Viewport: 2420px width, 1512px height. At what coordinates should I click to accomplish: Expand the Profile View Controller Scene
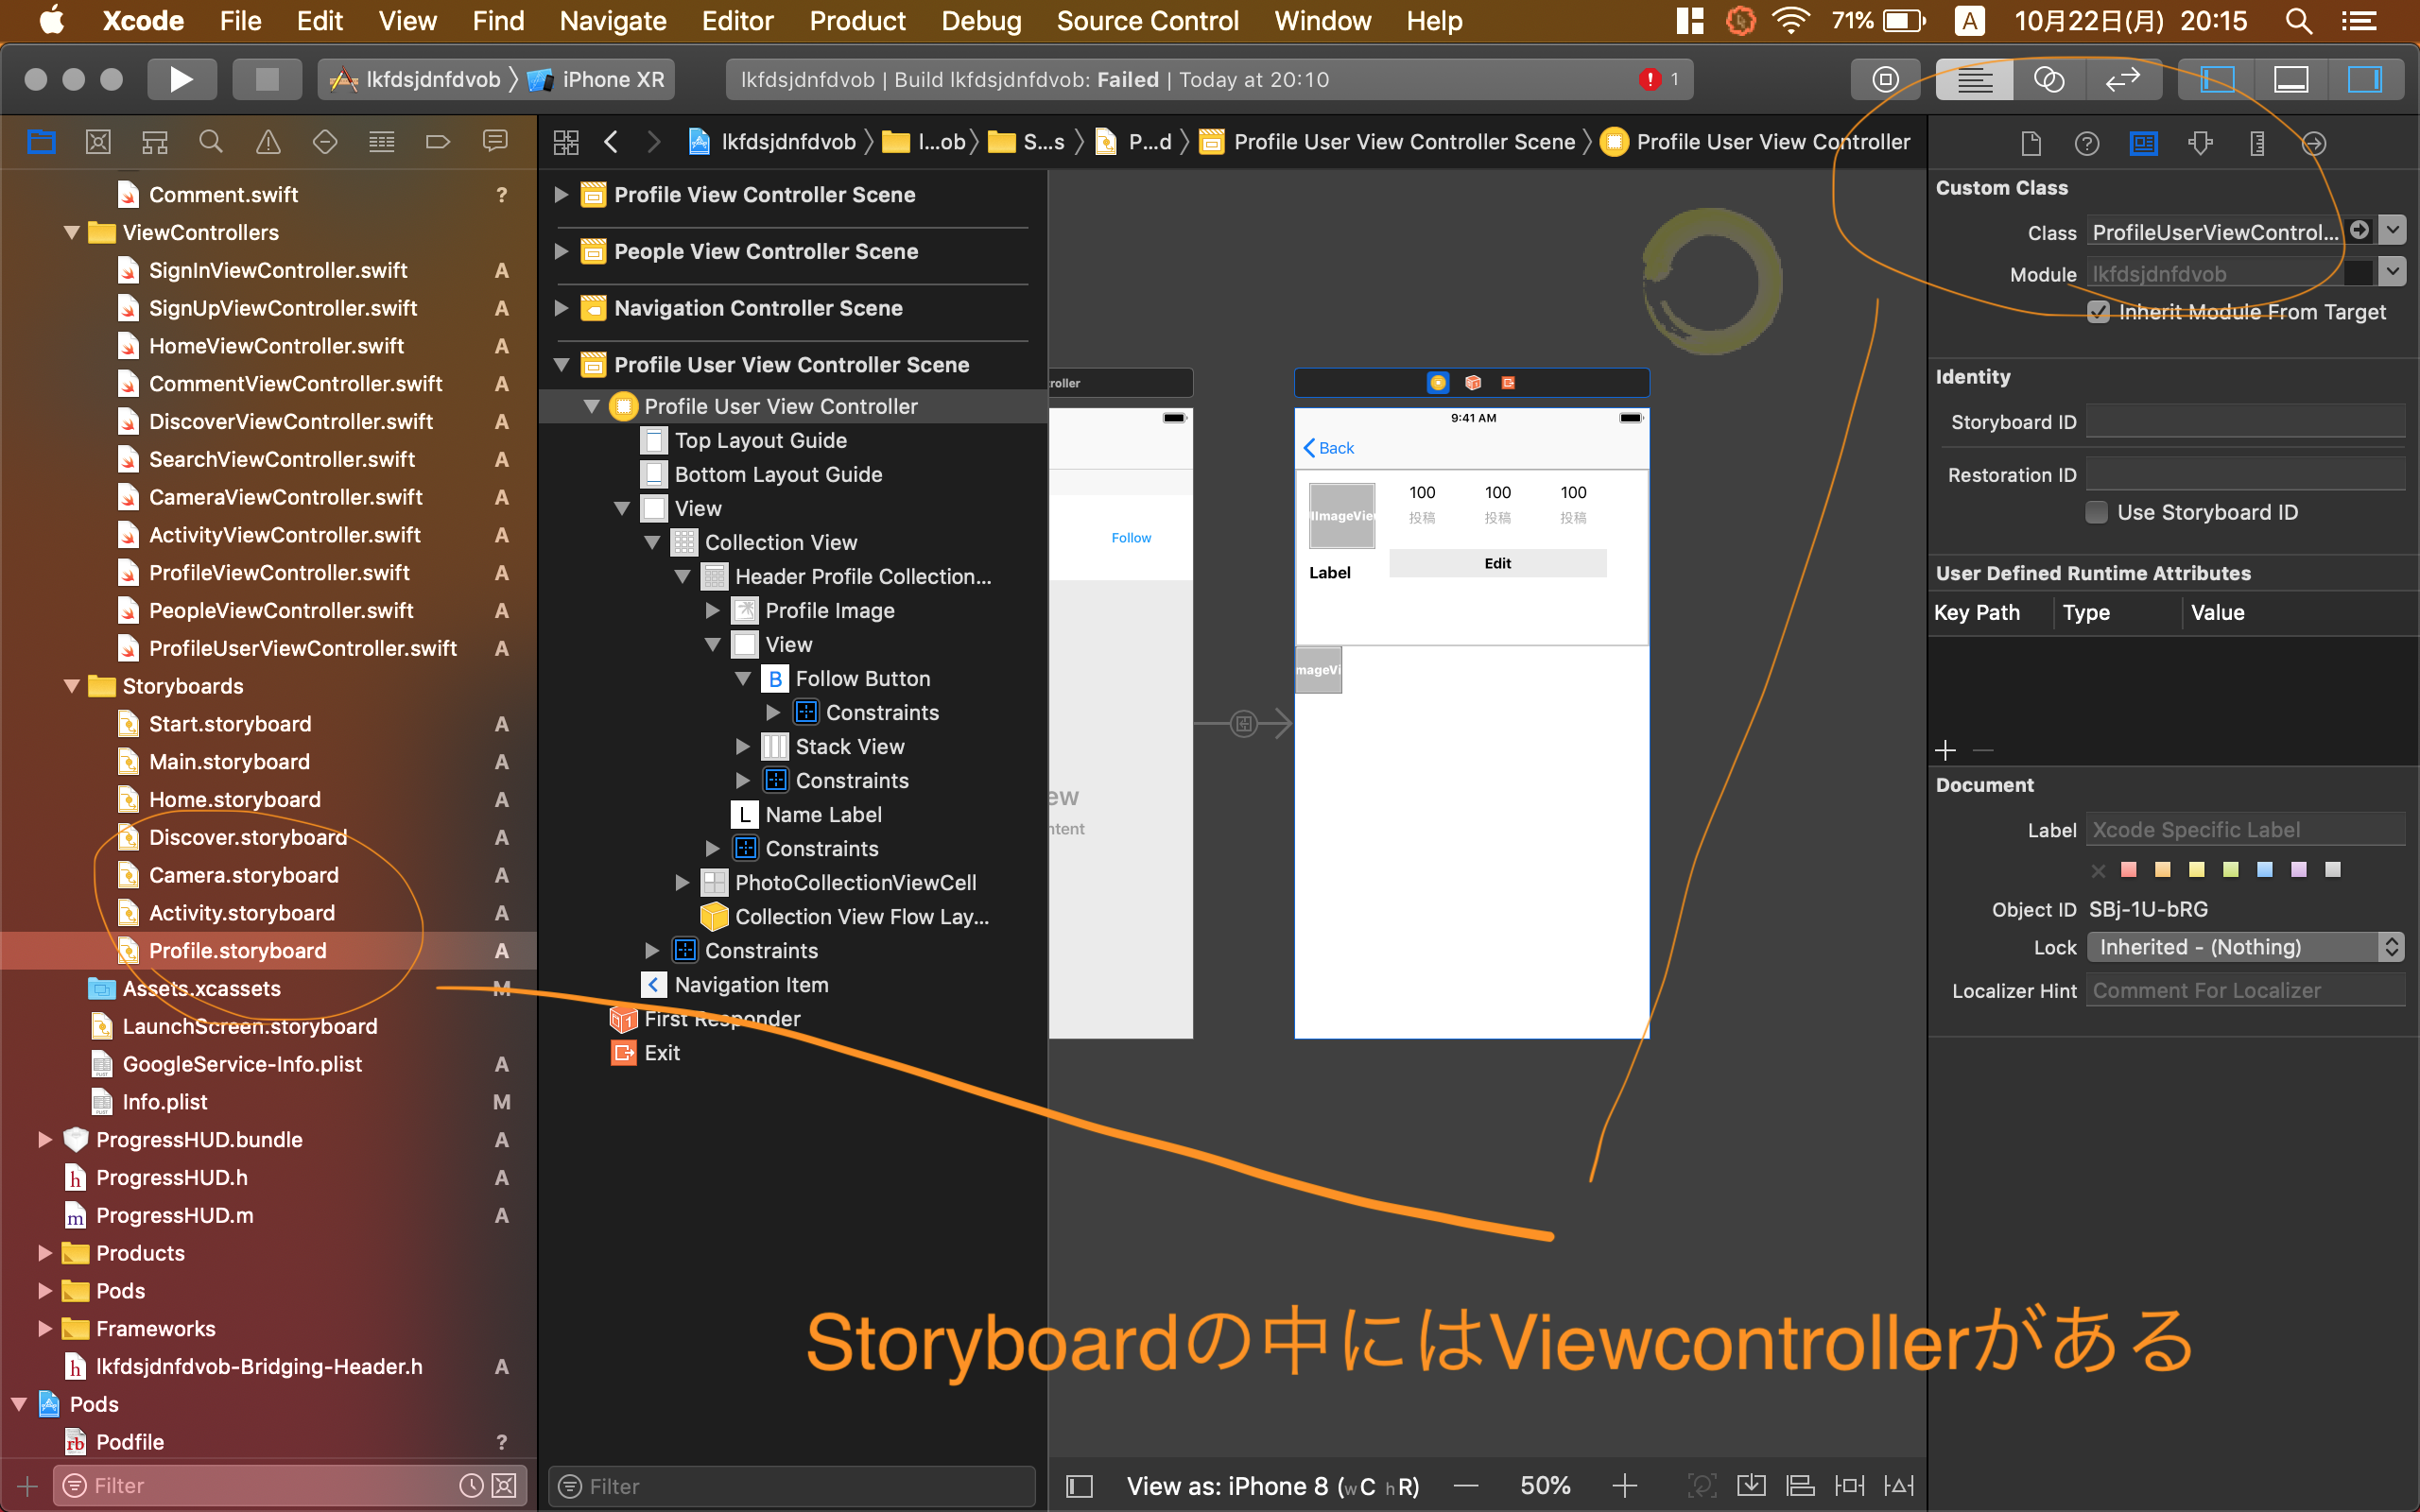pyautogui.click(x=561, y=194)
